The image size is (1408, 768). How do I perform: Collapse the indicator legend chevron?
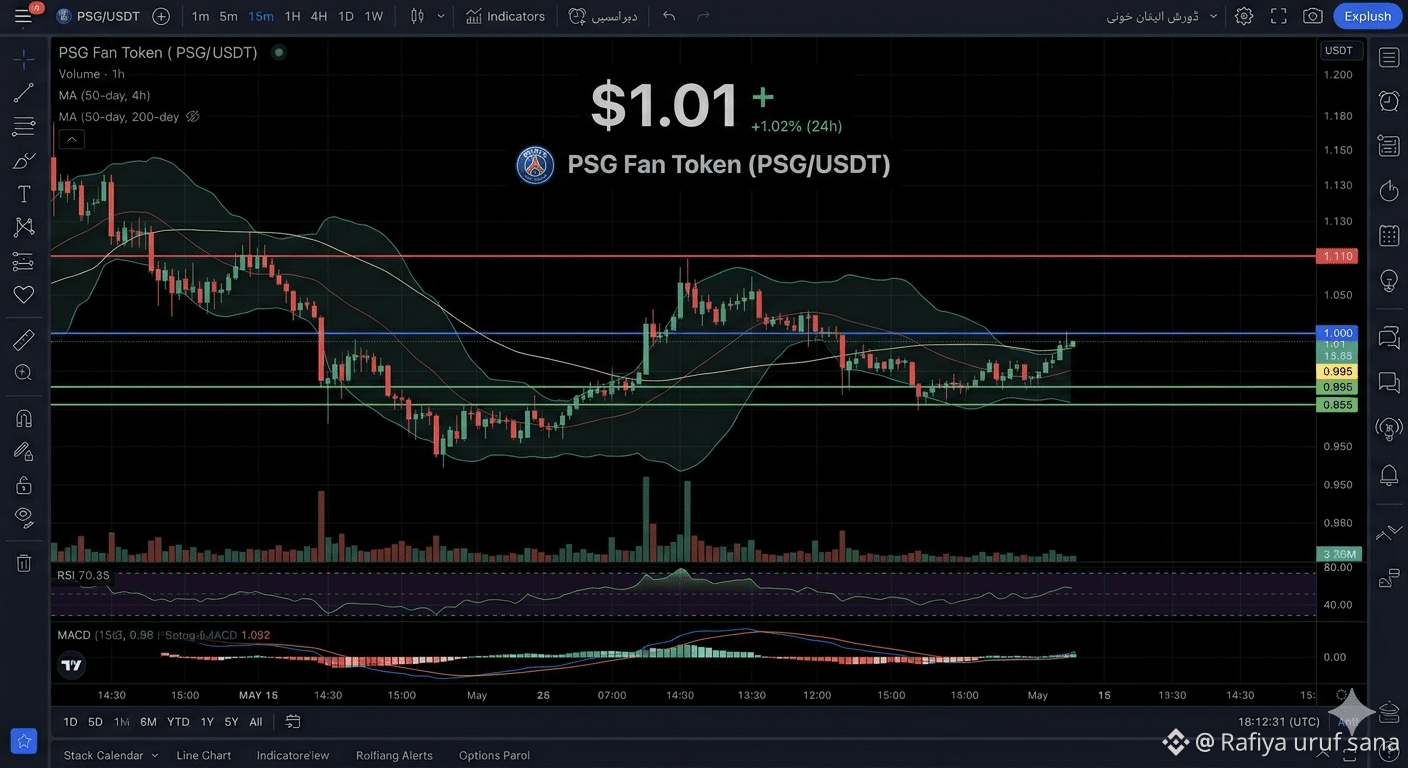coord(70,140)
